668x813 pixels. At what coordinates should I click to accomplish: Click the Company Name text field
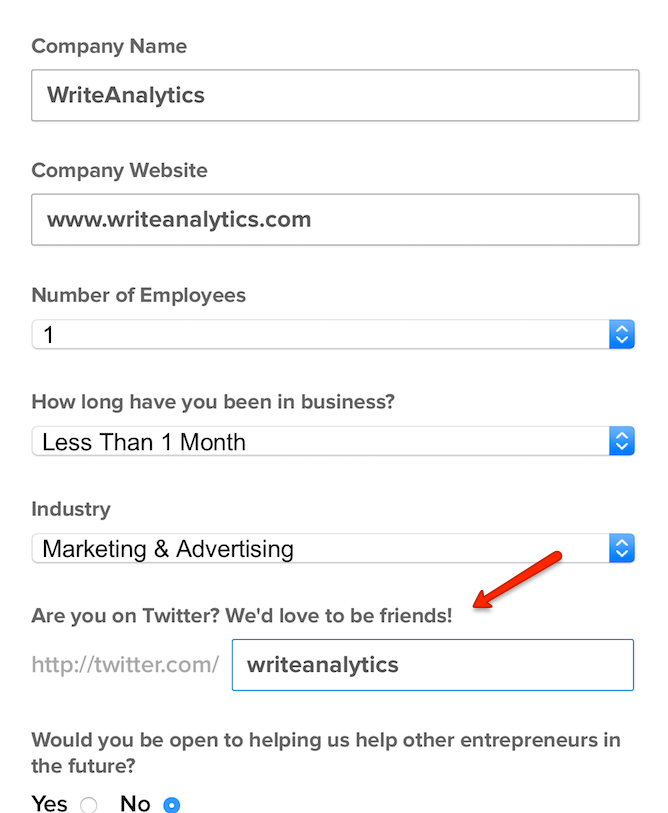pyautogui.click(x=335, y=95)
